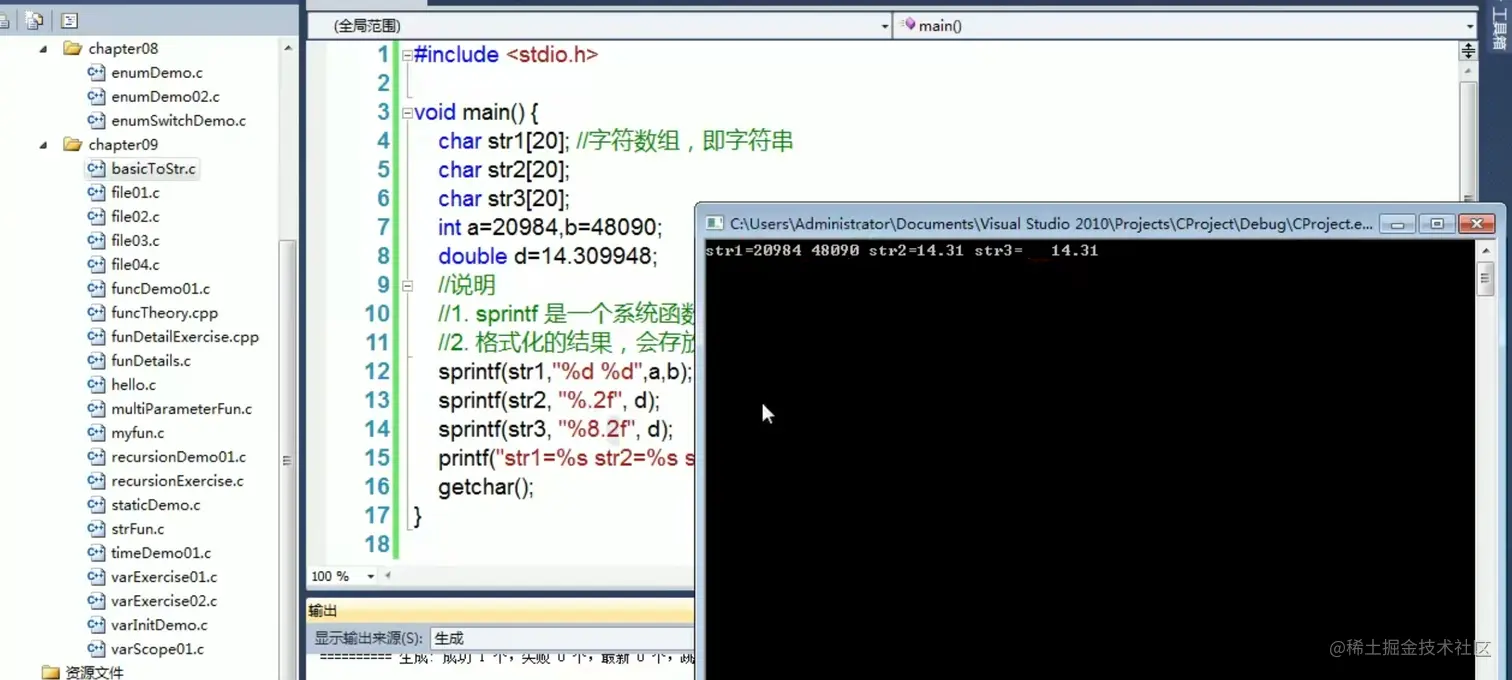The height and width of the screenshot is (680, 1512).
Task: Select file04.c in the tree
Action: [135, 264]
